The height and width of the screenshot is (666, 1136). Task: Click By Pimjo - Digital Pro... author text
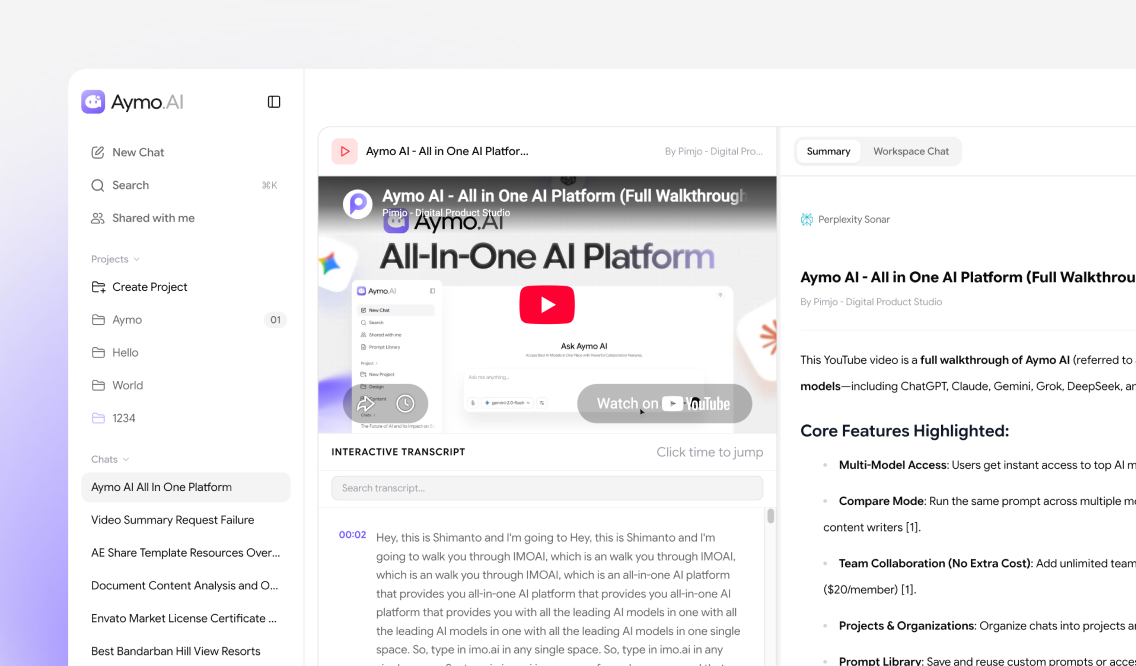[714, 151]
